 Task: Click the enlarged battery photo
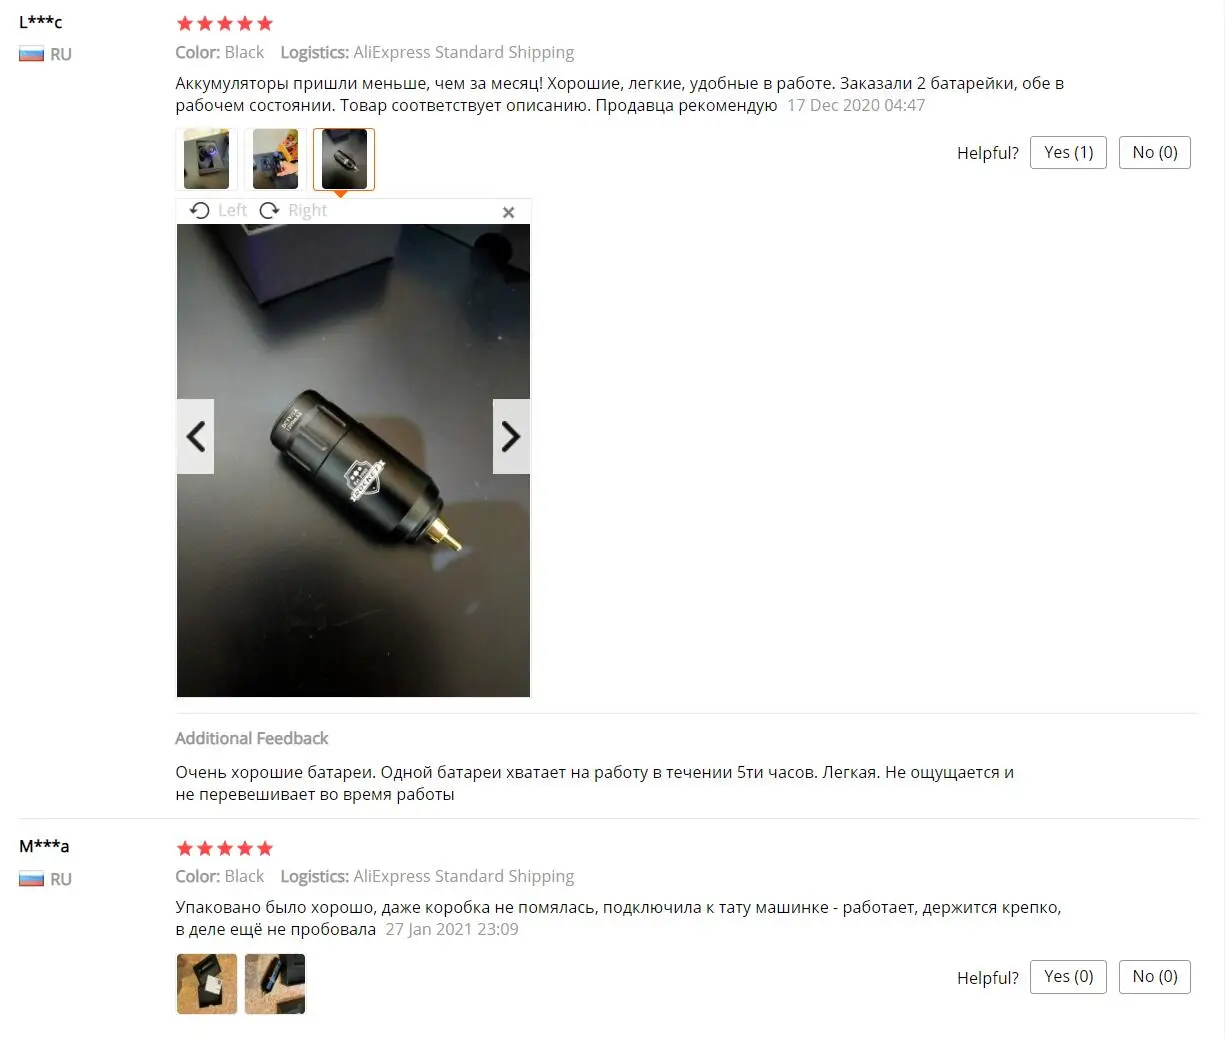point(353,460)
